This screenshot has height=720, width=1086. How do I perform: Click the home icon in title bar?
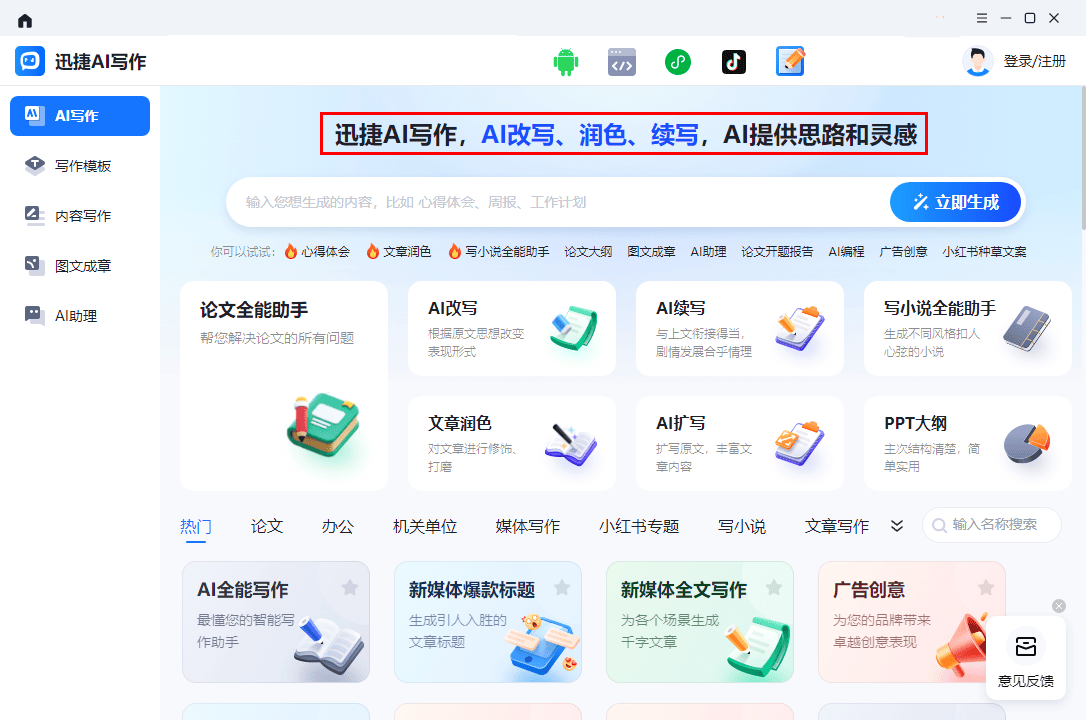click(25, 20)
